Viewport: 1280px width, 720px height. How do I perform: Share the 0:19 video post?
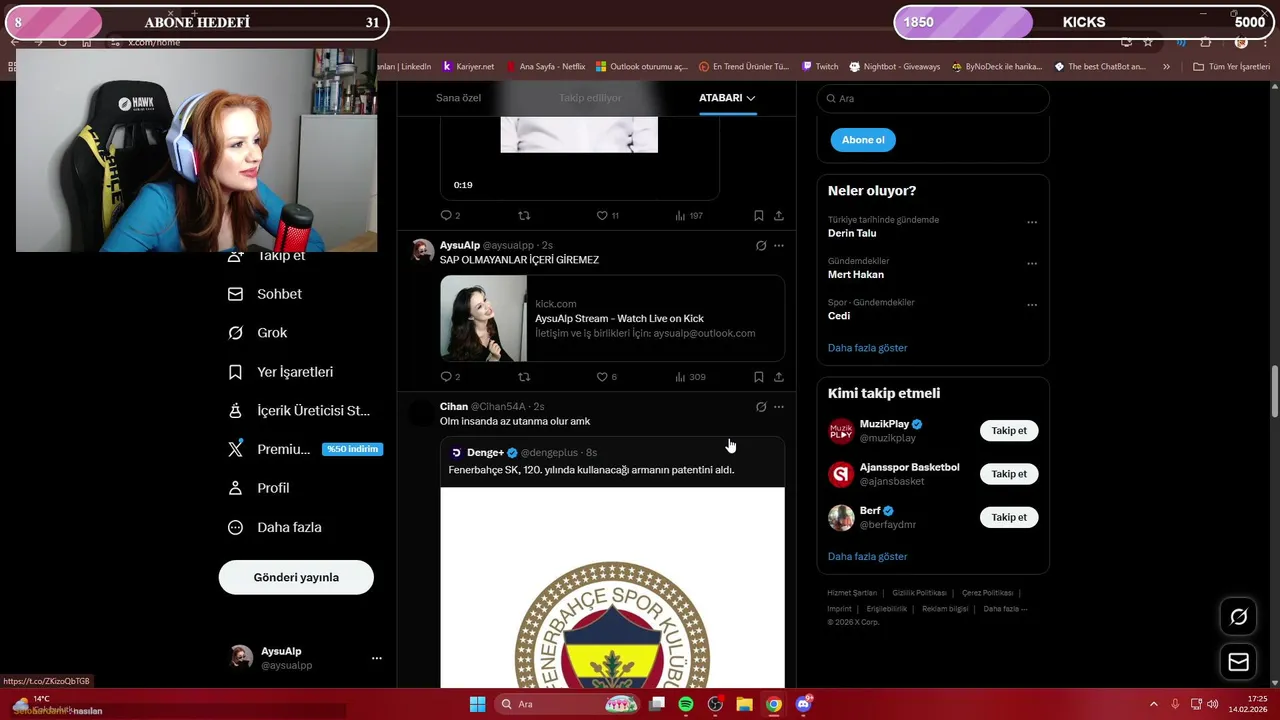pos(779,215)
